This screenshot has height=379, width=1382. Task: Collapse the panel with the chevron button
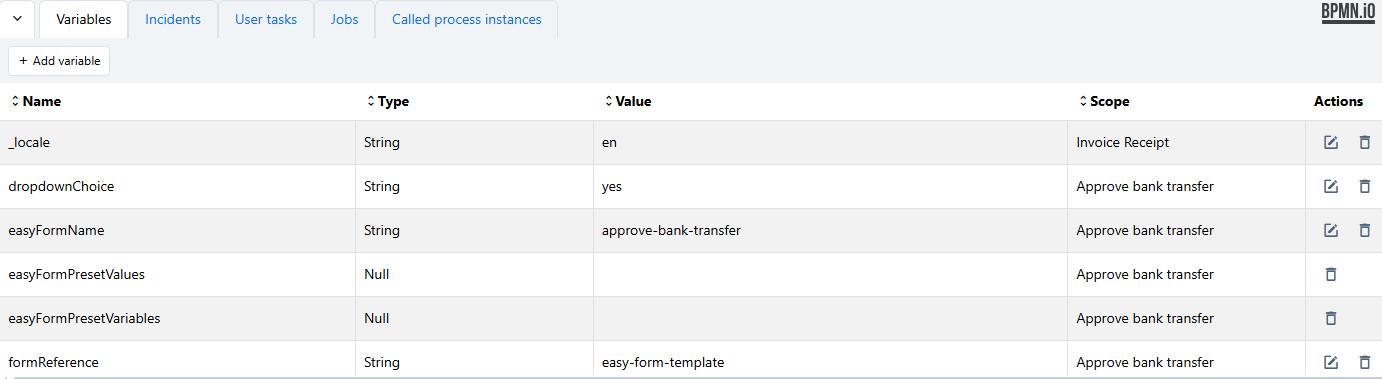(17, 19)
